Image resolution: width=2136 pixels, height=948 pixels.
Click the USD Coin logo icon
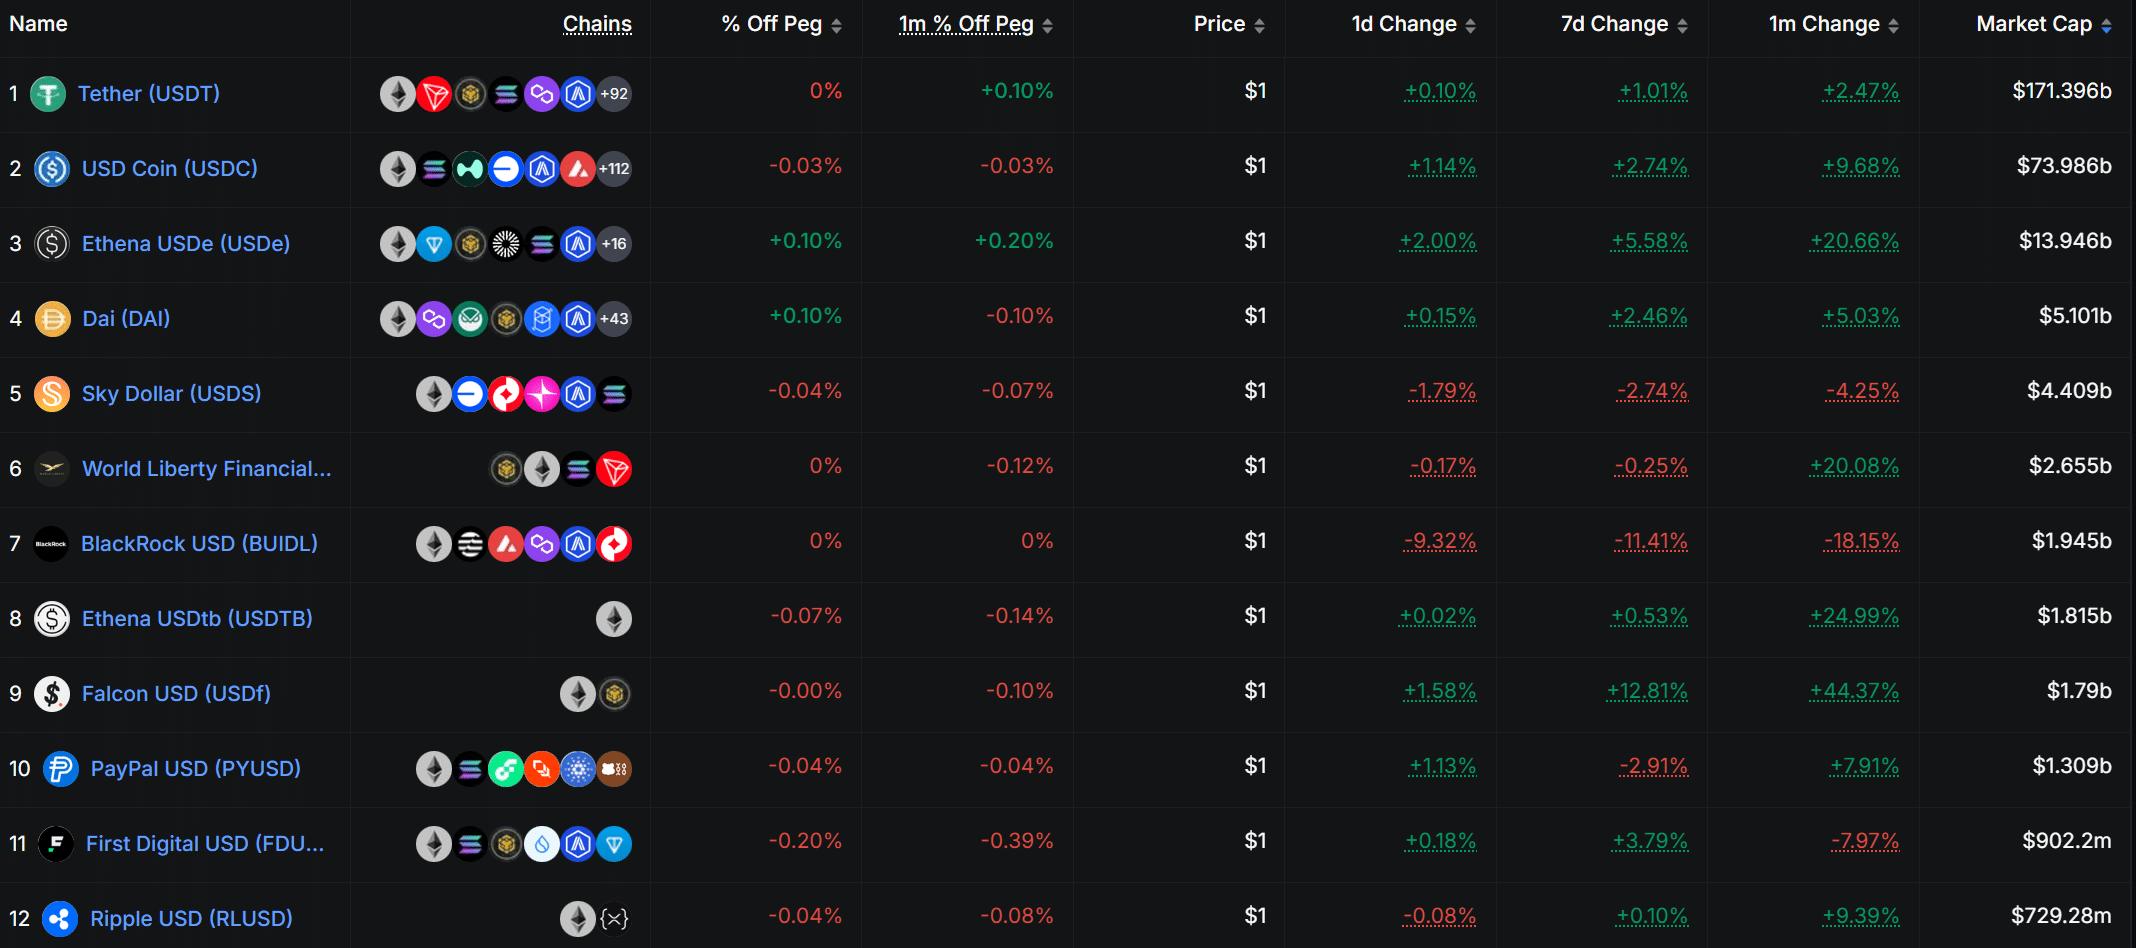pyautogui.click(x=51, y=169)
